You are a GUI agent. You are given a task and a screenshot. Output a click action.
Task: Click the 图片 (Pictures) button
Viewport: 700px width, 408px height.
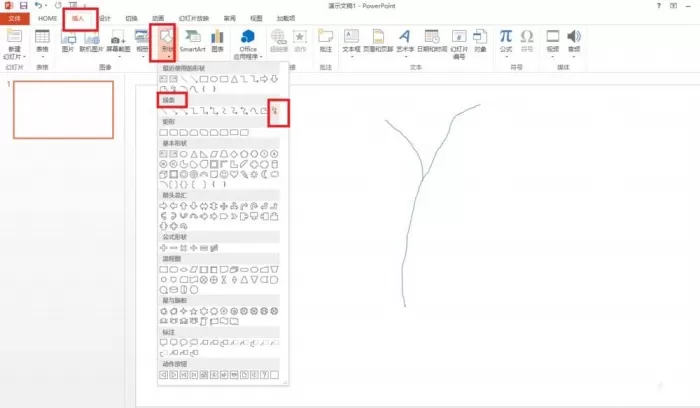pos(68,42)
